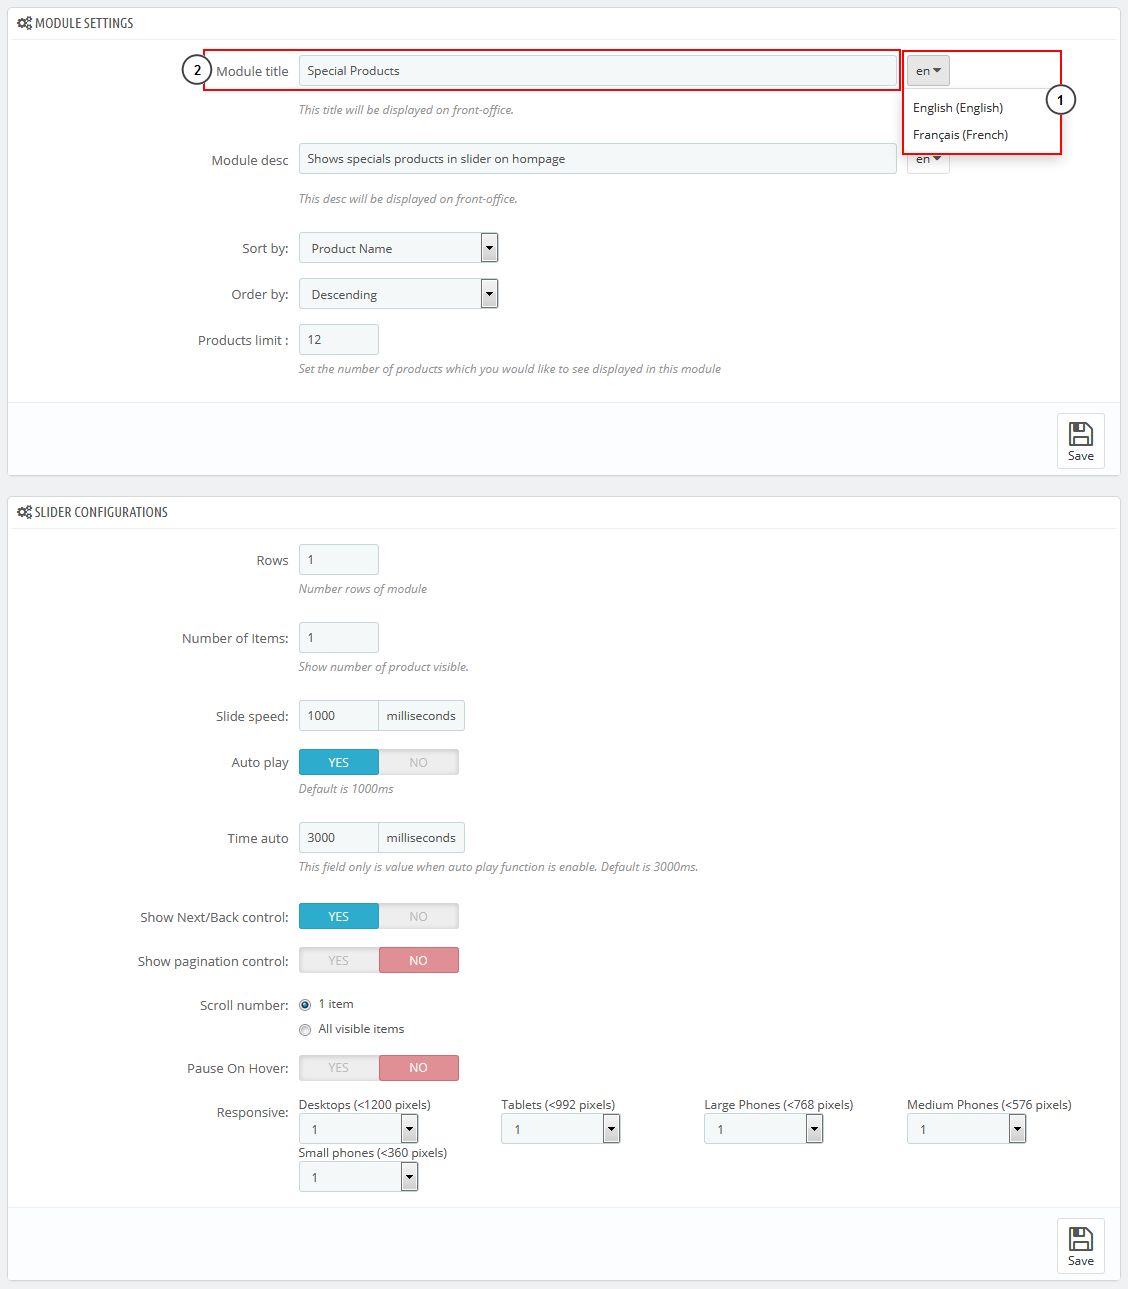The height and width of the screenshot is (1289, 1128).
Task: Set Show Next/Back control to NO
Action: coord(418,917)
